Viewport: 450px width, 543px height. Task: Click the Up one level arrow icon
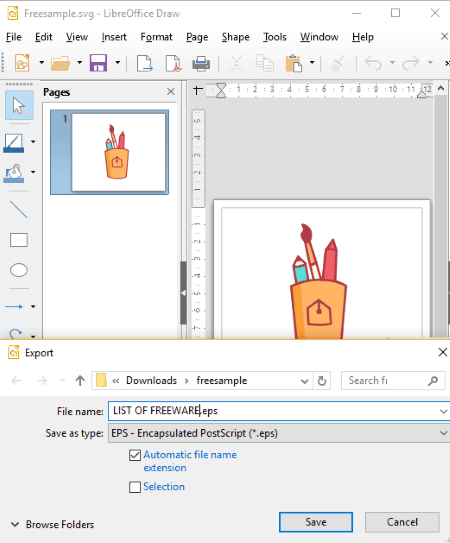80,381
